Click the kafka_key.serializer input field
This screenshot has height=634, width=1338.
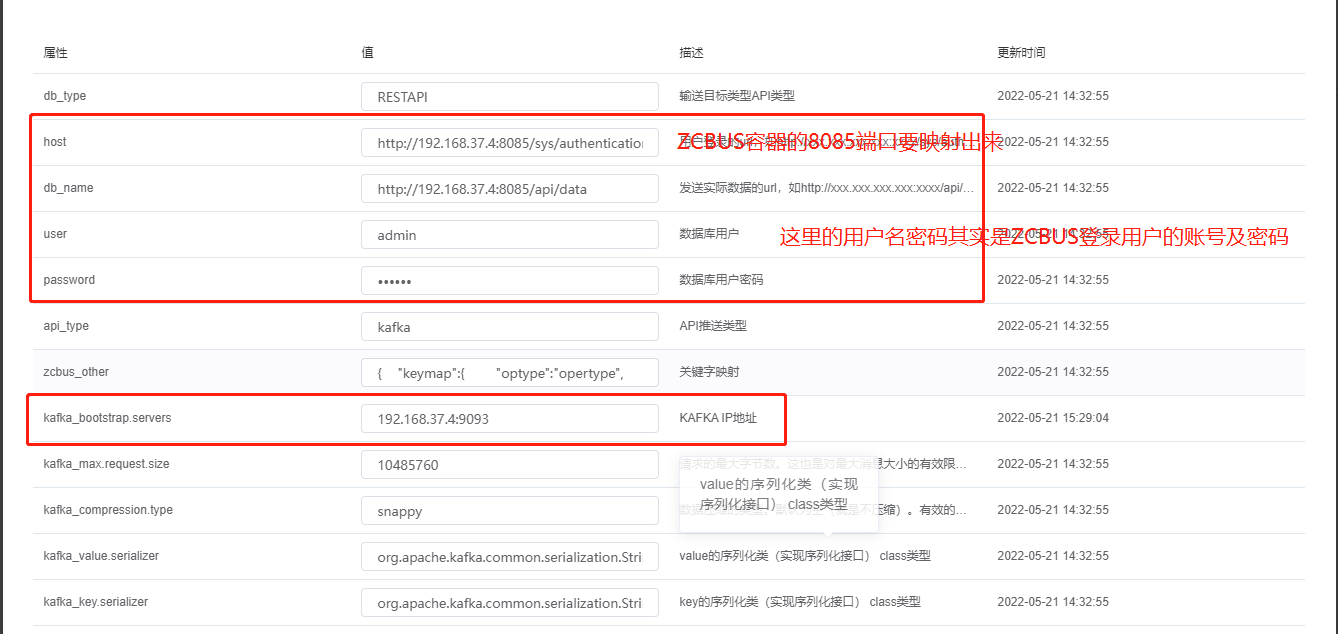point(509,603)
